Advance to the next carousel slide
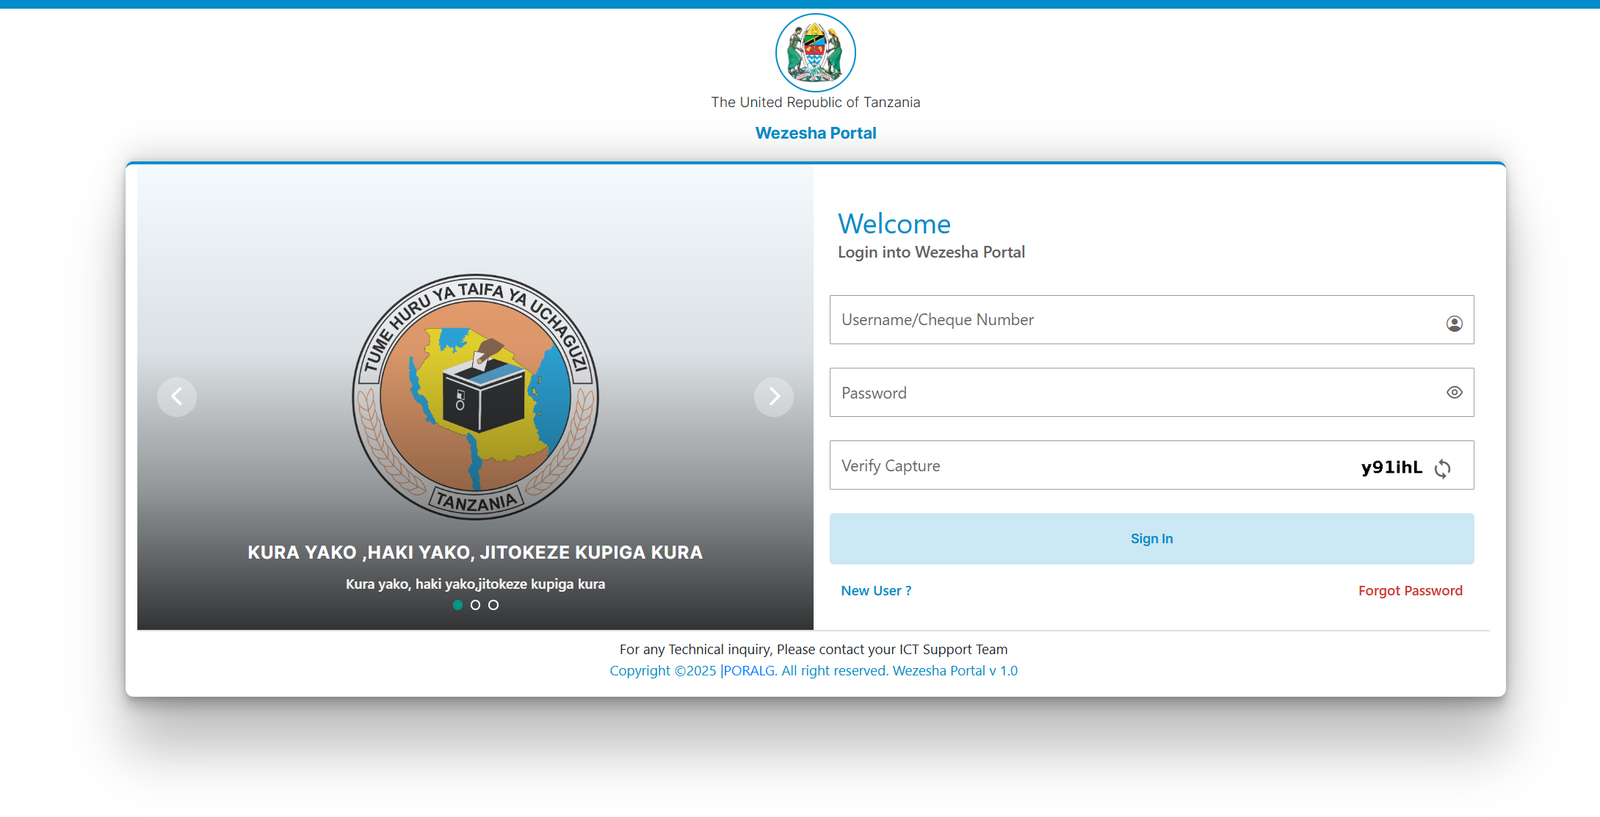Screen dimensions: 1600x817 pyautogui.click(x=773, y=397)
